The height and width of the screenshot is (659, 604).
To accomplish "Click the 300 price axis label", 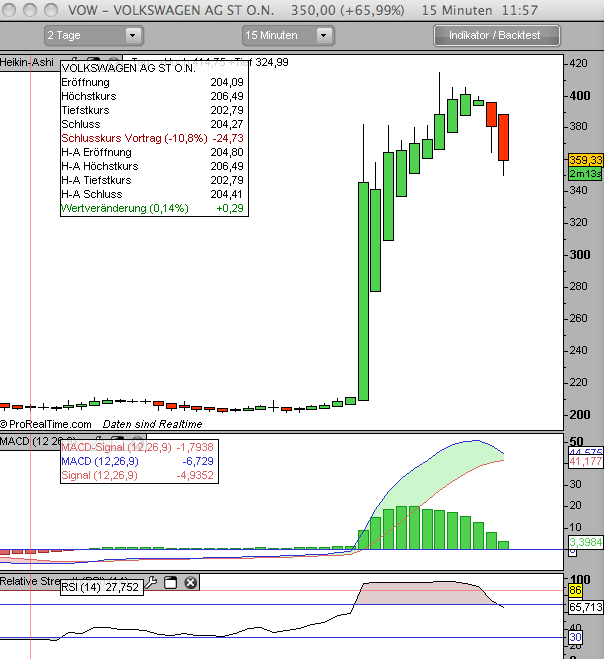I will click(x=580, y=255).
